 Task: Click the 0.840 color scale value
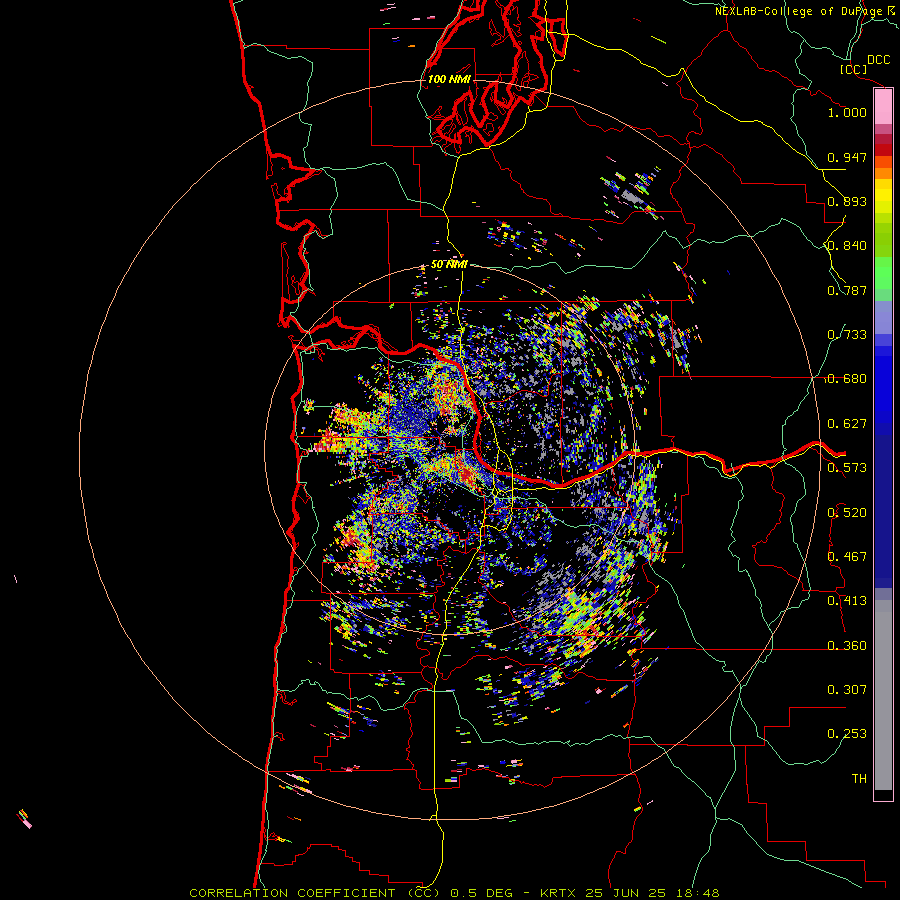click(847, 246)
